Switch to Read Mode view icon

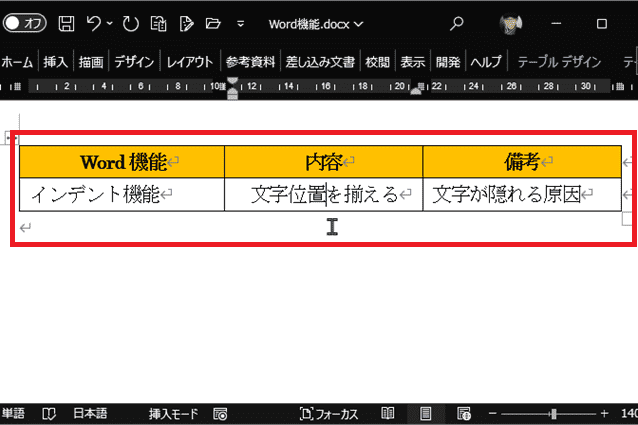(x=388, y=414)
